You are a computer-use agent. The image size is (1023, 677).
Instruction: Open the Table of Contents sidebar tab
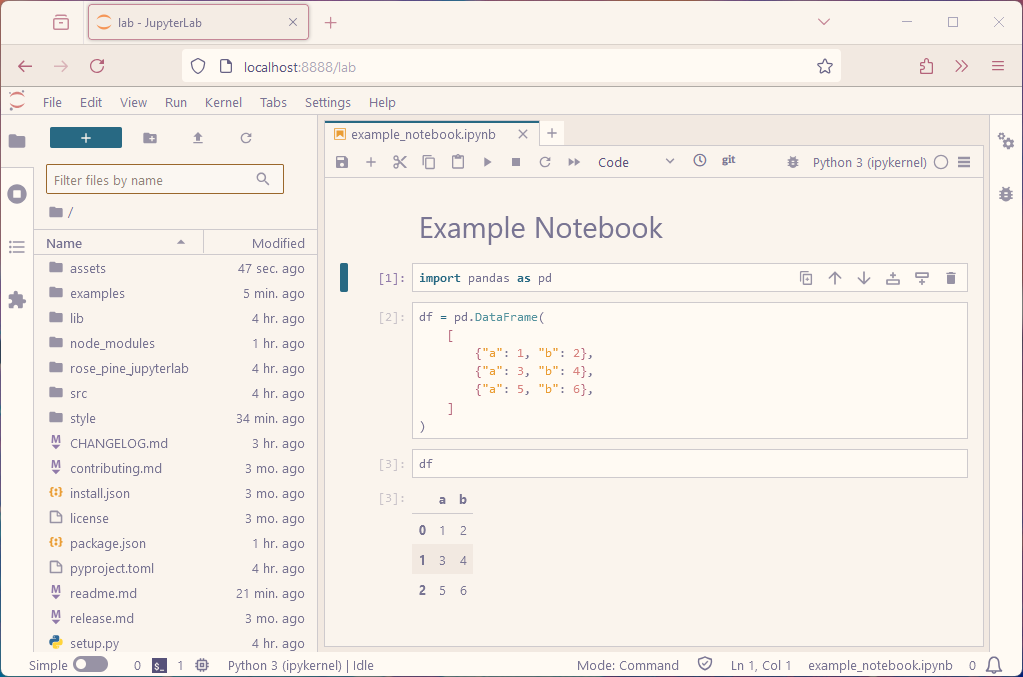click(x=17, y=247)
